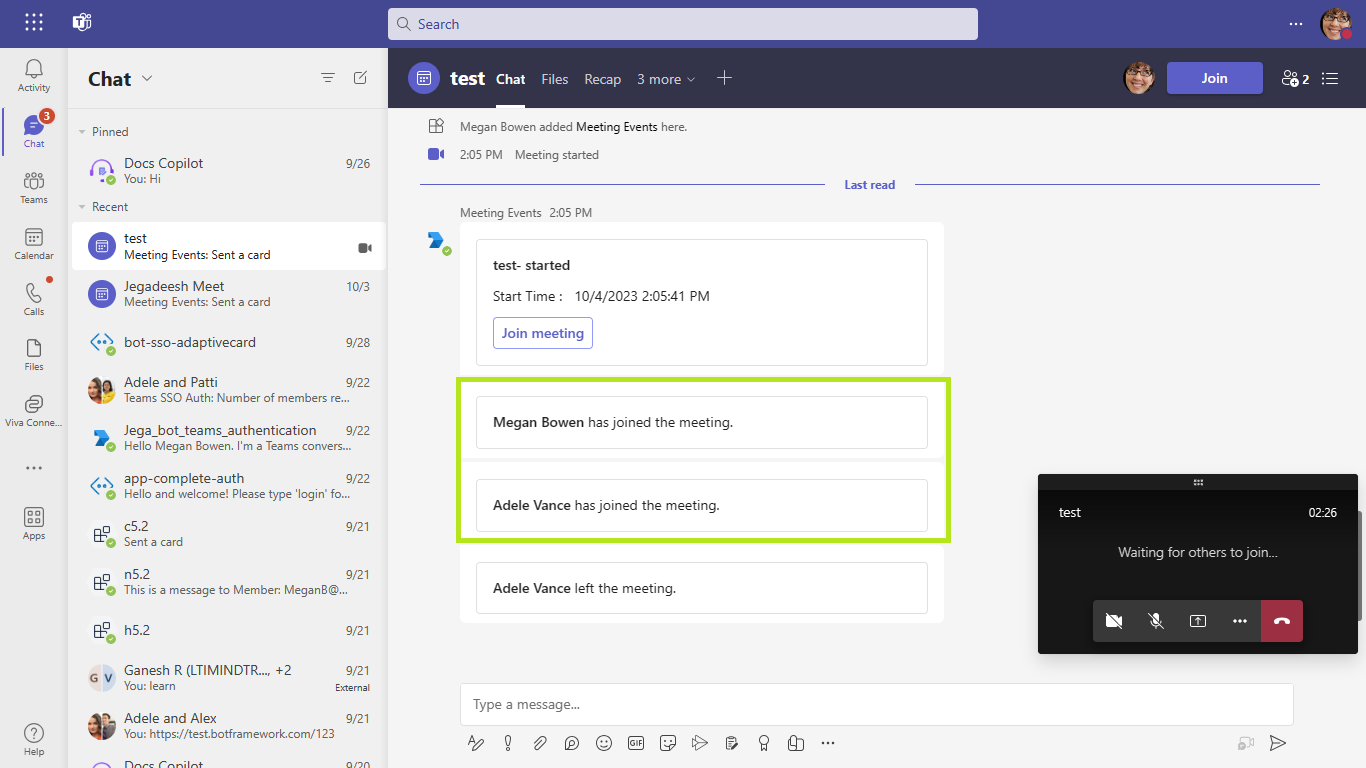1366x768 pixels.
Task: Open Jega_bot_teams_authentication chat
Action: [x=228, y=438]
